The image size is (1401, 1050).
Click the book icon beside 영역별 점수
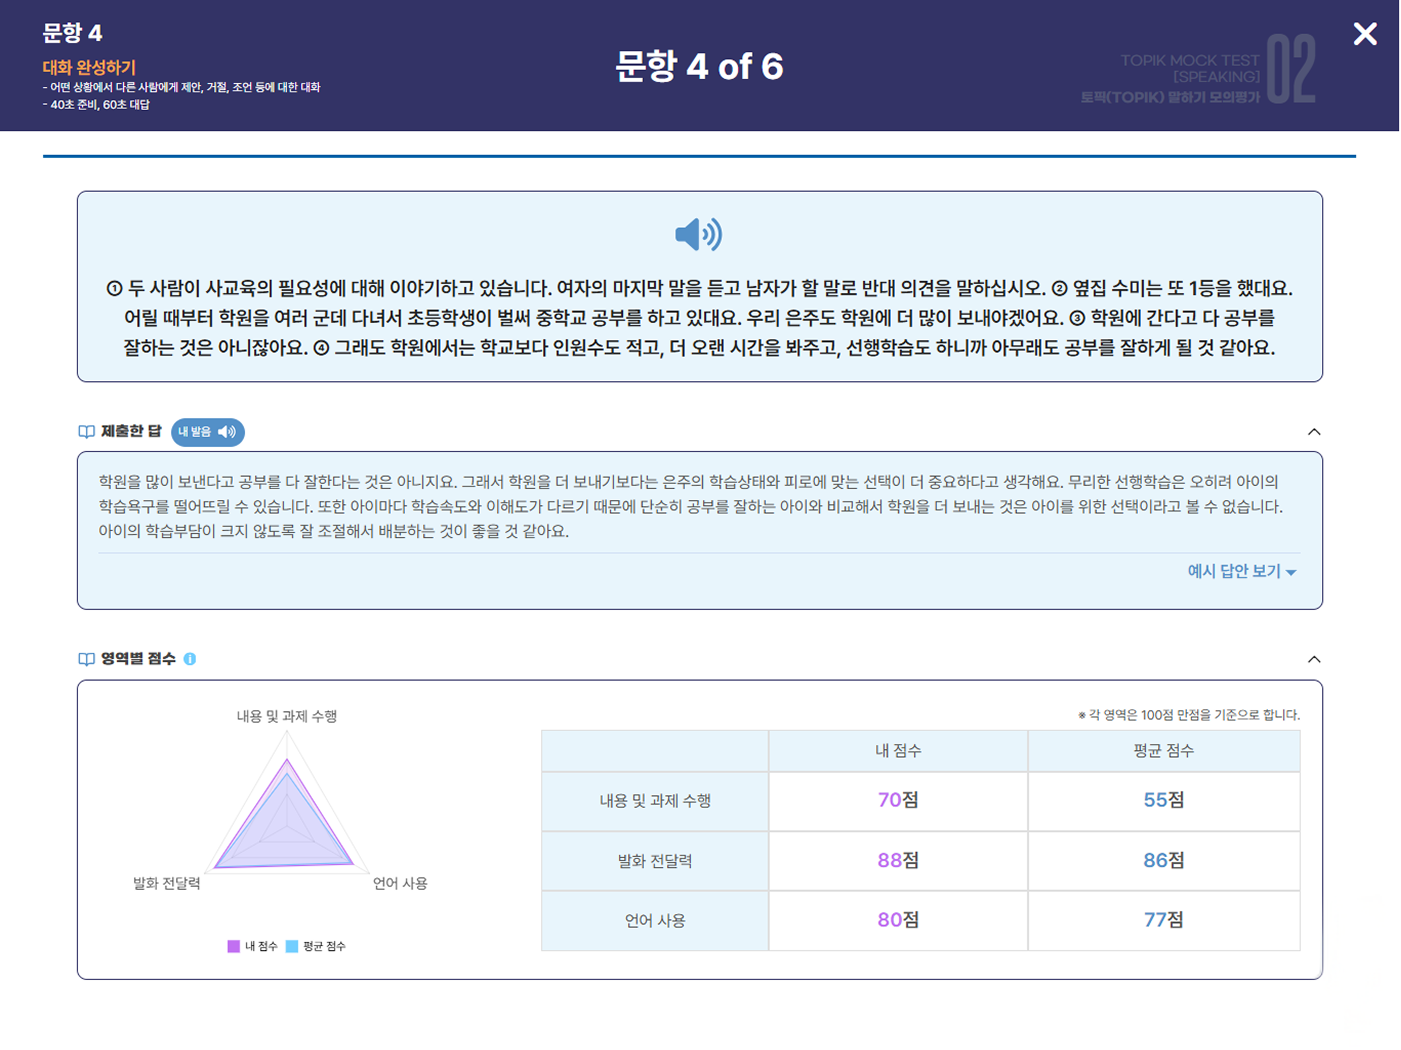click(86, 659)
